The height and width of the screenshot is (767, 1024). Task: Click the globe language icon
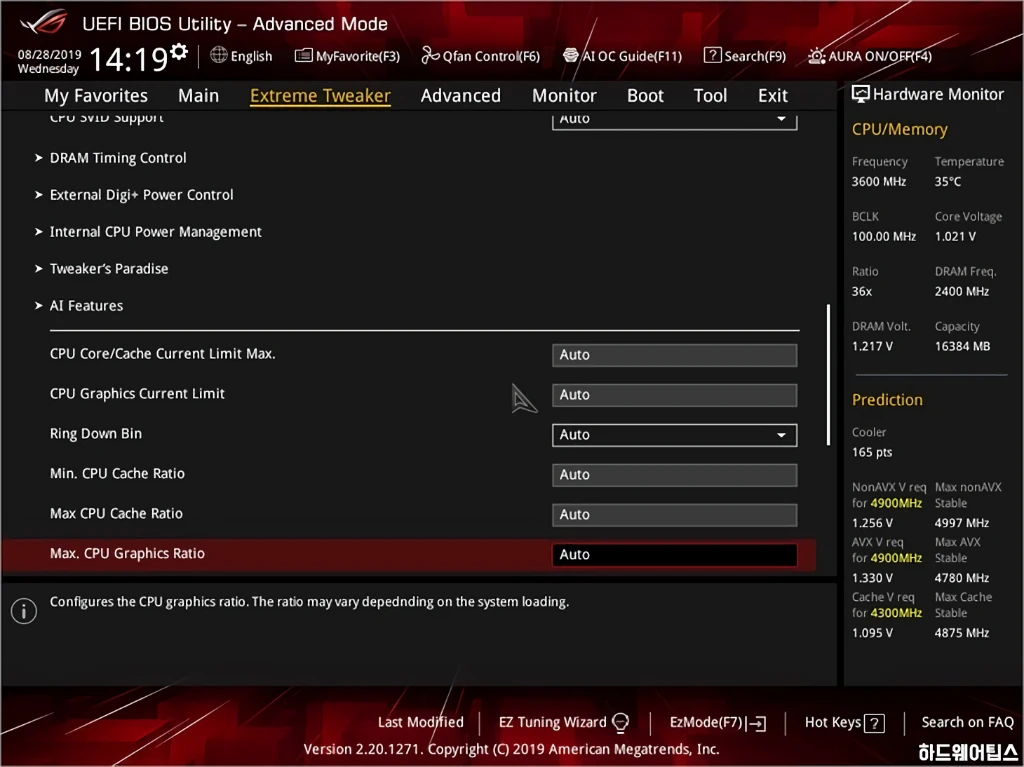[218, 55]
